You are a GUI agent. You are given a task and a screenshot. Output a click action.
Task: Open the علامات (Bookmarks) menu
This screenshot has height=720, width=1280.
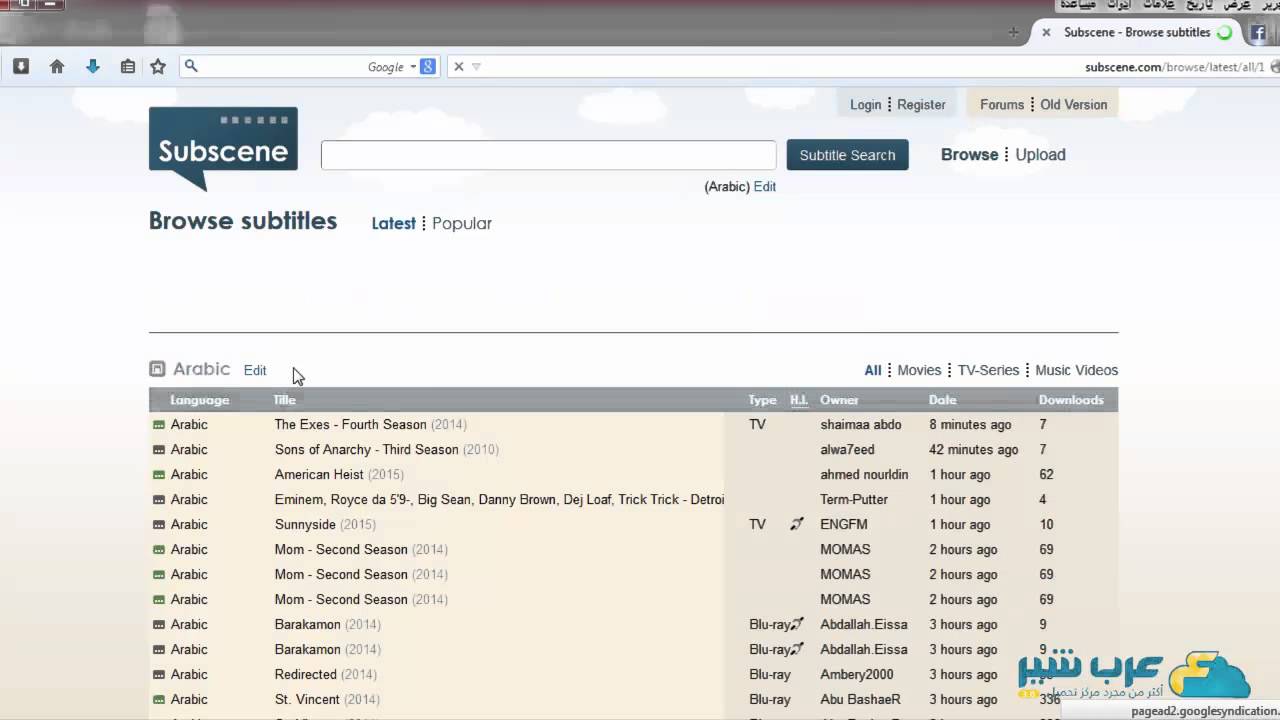[1160, 5]
